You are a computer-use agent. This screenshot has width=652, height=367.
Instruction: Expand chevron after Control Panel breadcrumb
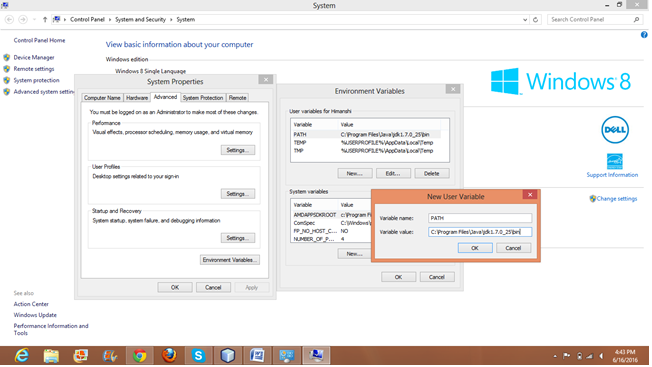click(x=110, y=20)
